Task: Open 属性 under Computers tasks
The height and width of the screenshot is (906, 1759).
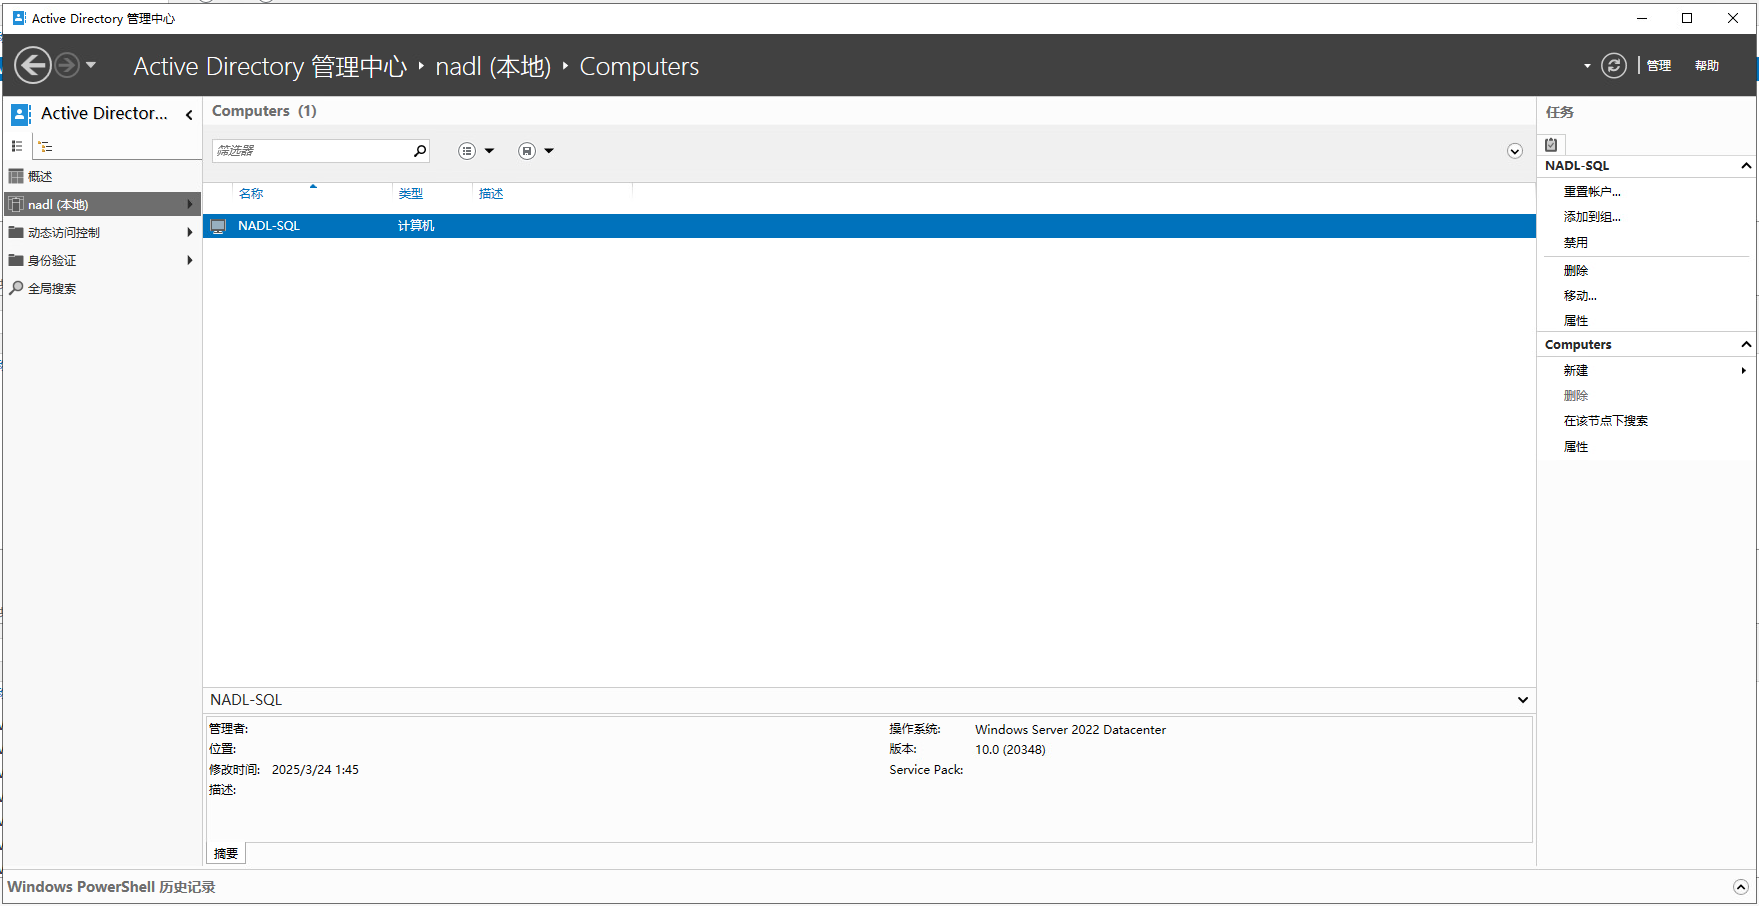Action: click(1576, 446)
